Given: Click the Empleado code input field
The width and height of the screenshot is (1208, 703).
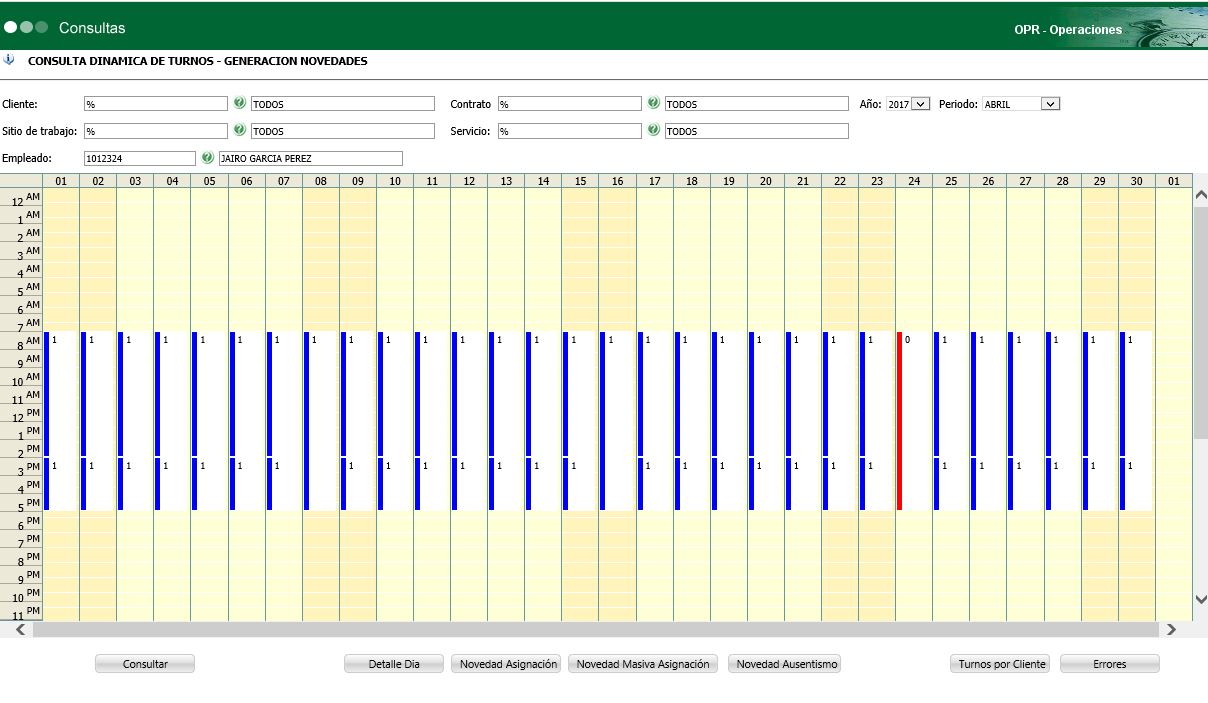Looking at the screenshot, I should [140, 158].
